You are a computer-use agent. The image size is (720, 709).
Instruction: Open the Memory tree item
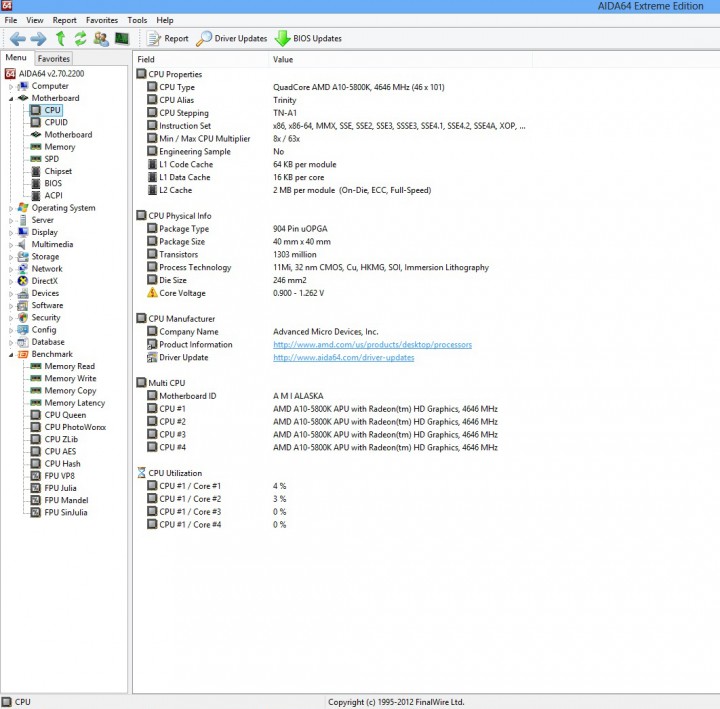point(53,147)
